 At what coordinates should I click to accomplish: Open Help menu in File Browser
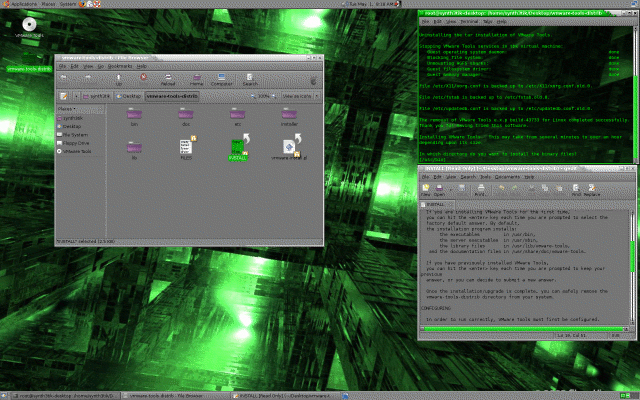coord(141,66)
